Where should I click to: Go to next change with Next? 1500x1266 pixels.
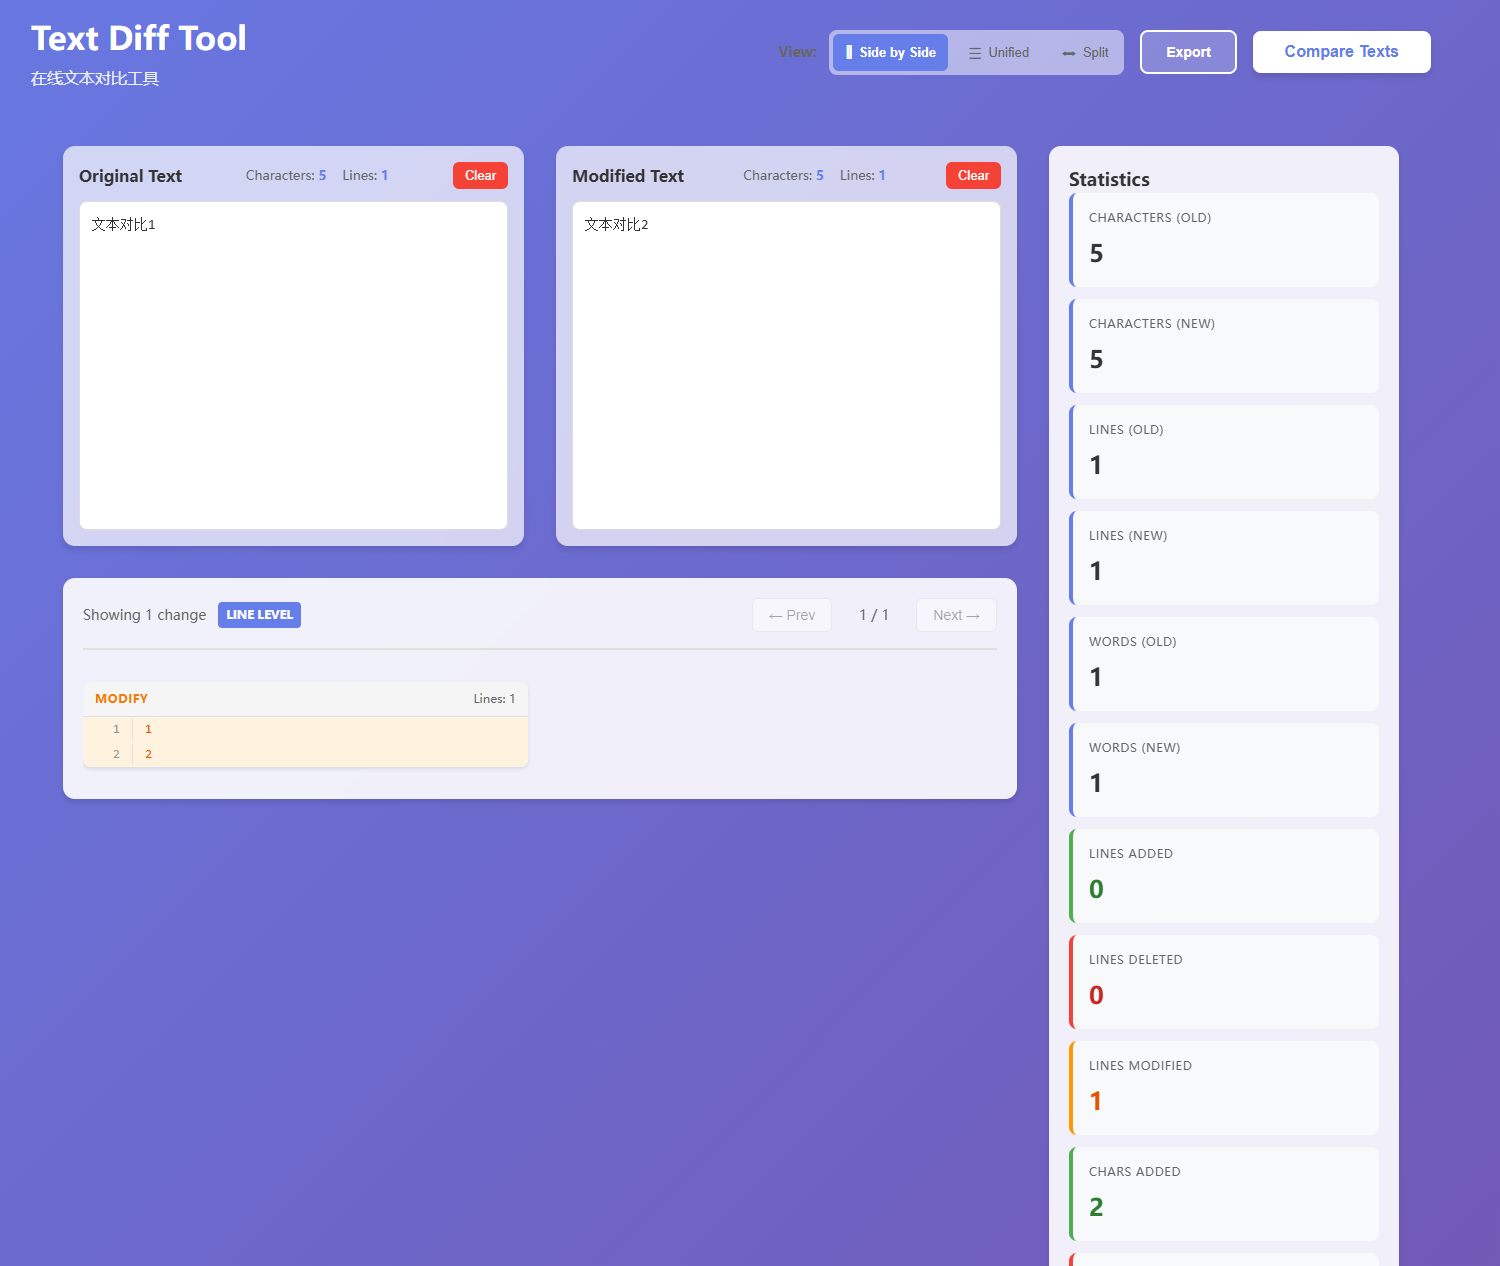point(956,615)
